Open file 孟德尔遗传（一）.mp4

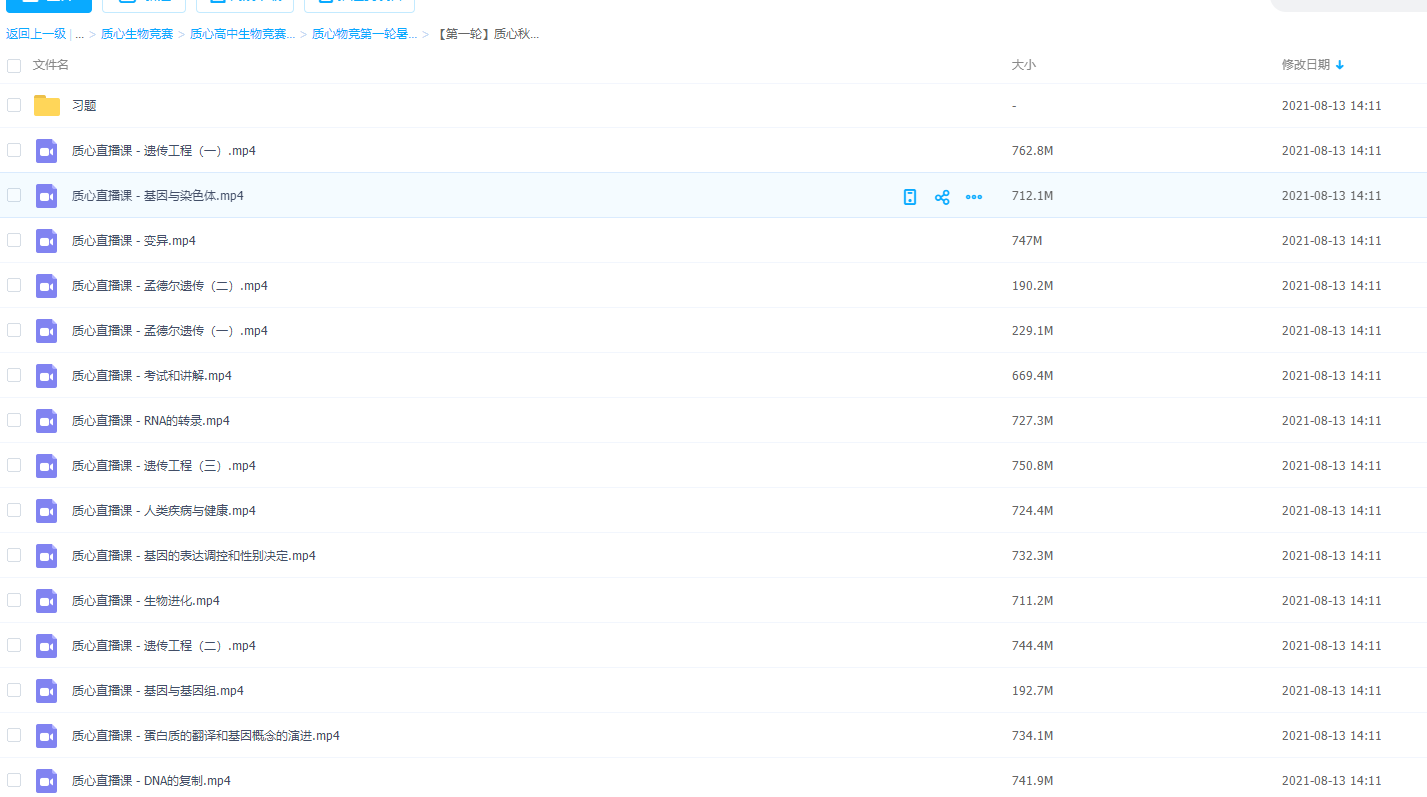(x=170, y=331)
